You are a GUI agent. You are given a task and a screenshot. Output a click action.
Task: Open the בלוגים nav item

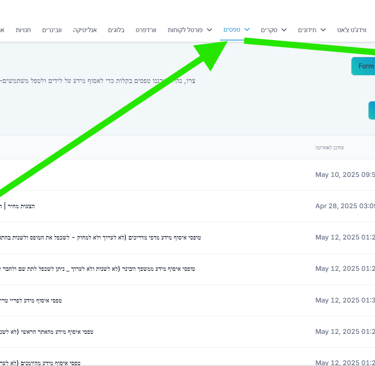point(116,30)
